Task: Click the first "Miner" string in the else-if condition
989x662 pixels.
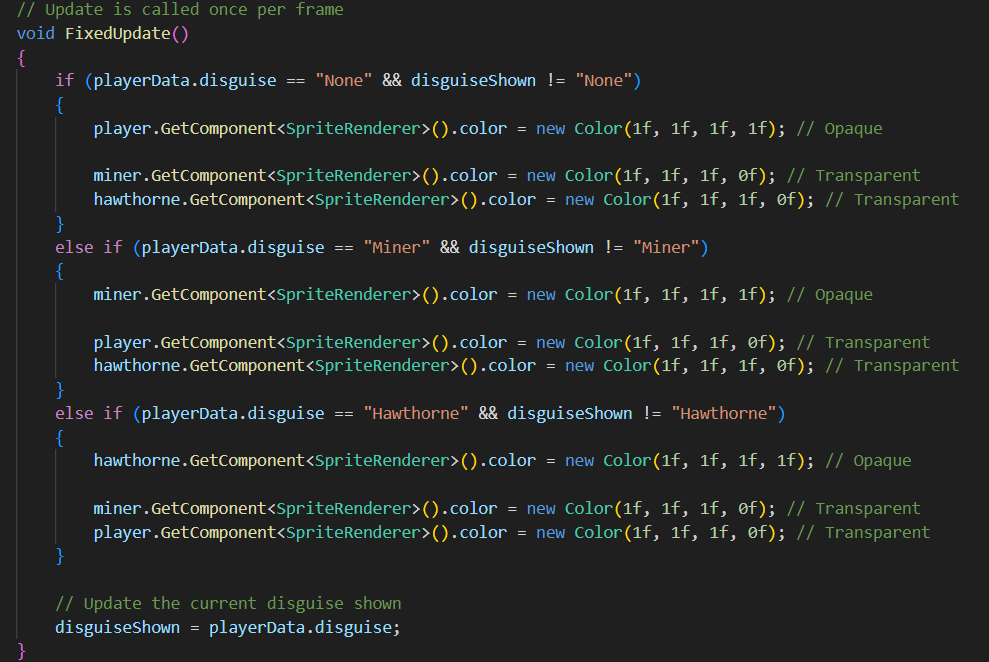Action: point(395,247)
